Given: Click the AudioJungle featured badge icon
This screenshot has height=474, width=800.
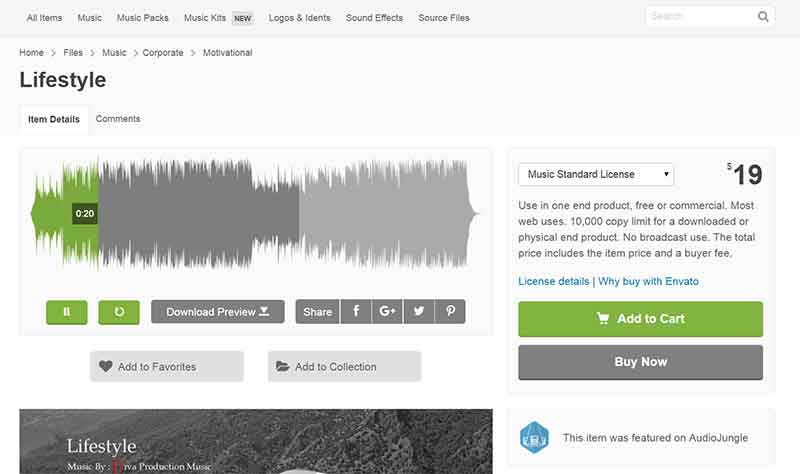Looking at the screenshot, I should (x=535, y=437).
